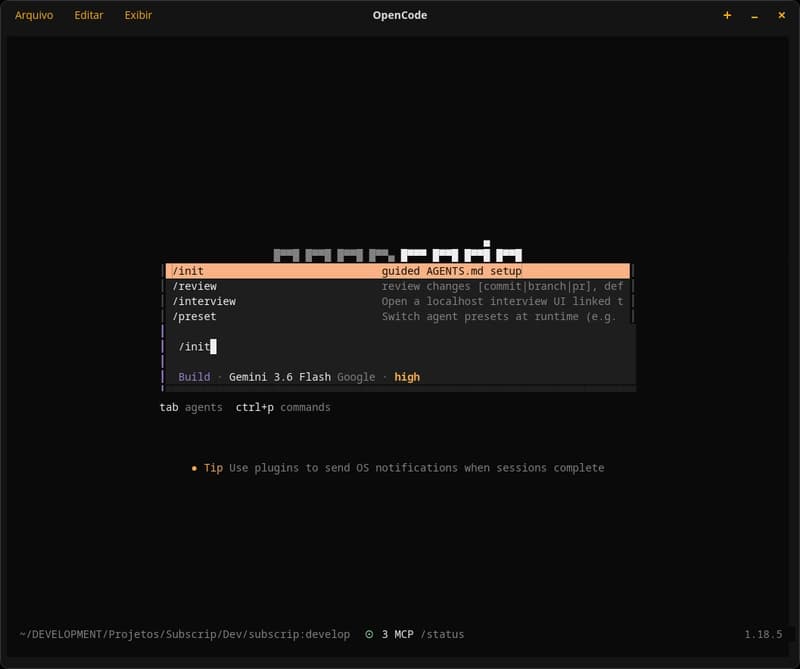The image size is (800, 669).
Task: Choose the /review command from list
Action: [398, 286]
